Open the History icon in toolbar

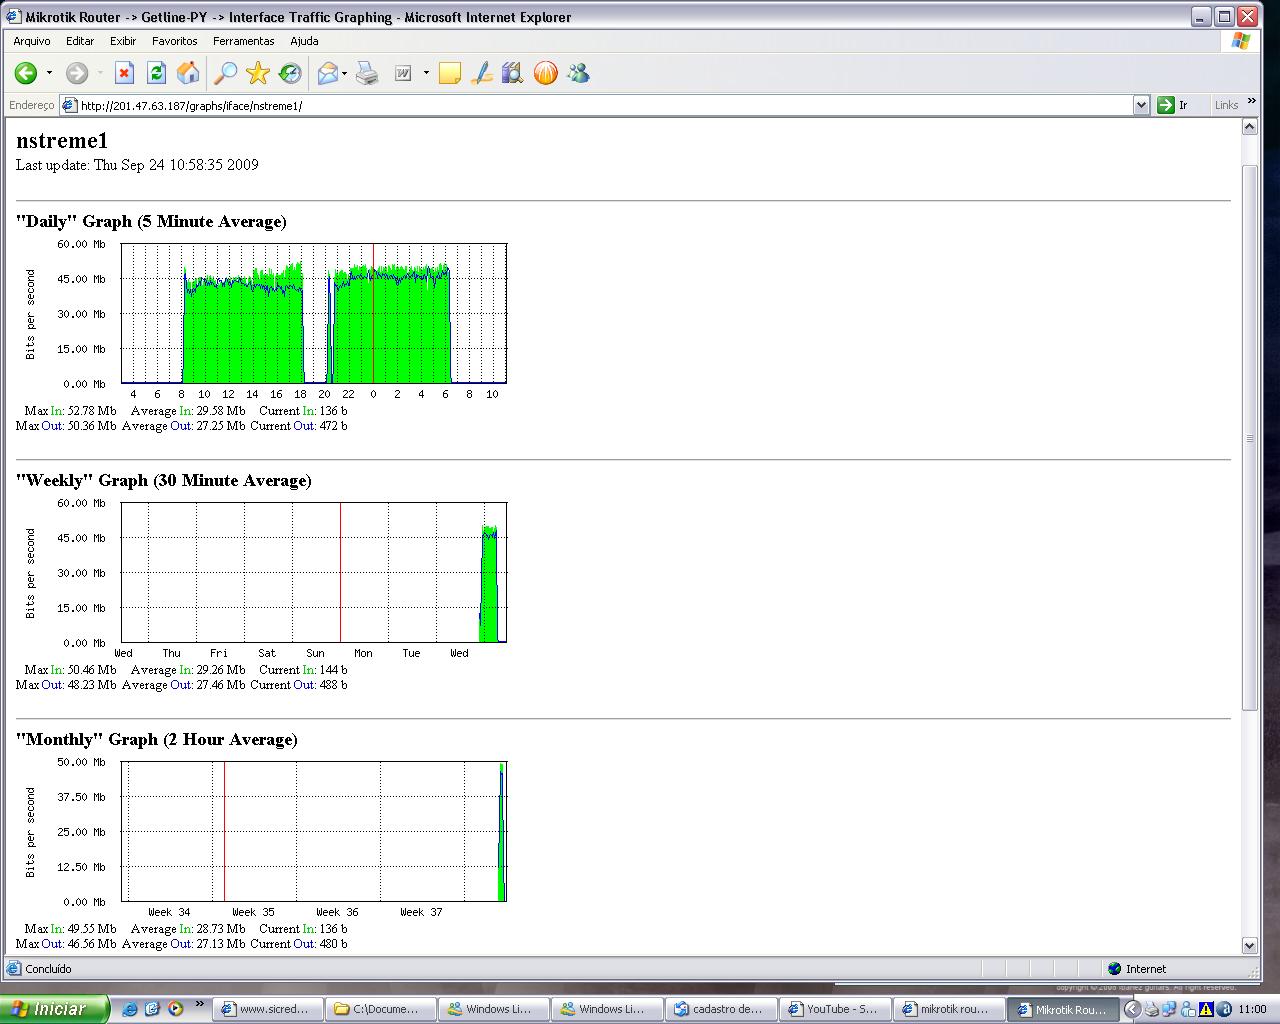point(290,73)
